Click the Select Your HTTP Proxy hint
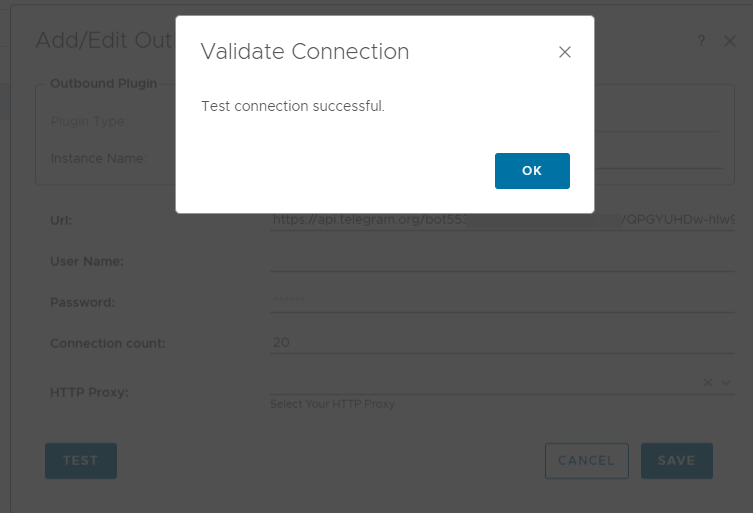Viewport: 753px width, 513px height. point(332,404)
